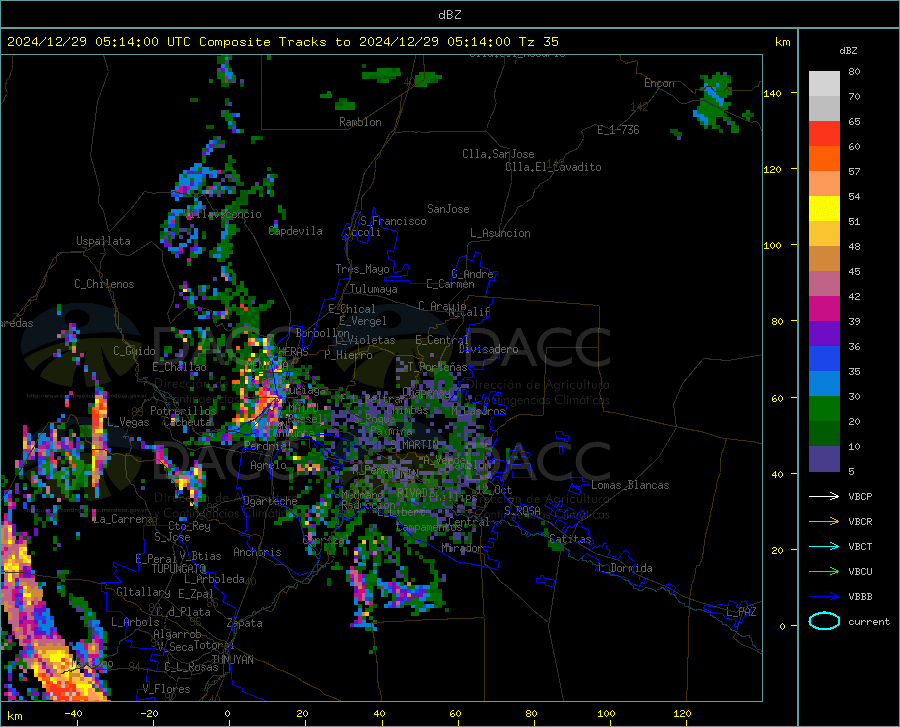
Task: Click the 'C_Chilenos' map label
Action: pyautogui.click(x=104, y=284)
